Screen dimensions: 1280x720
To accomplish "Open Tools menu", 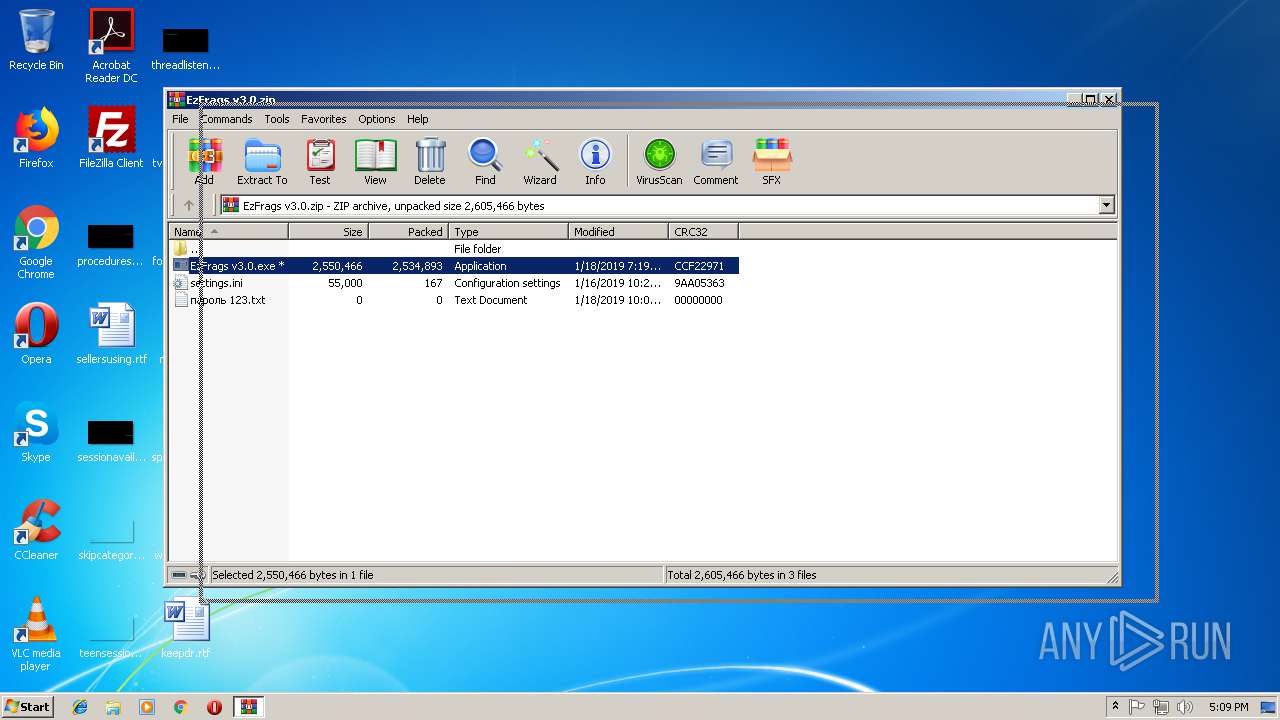I will [x=277, y=119].
